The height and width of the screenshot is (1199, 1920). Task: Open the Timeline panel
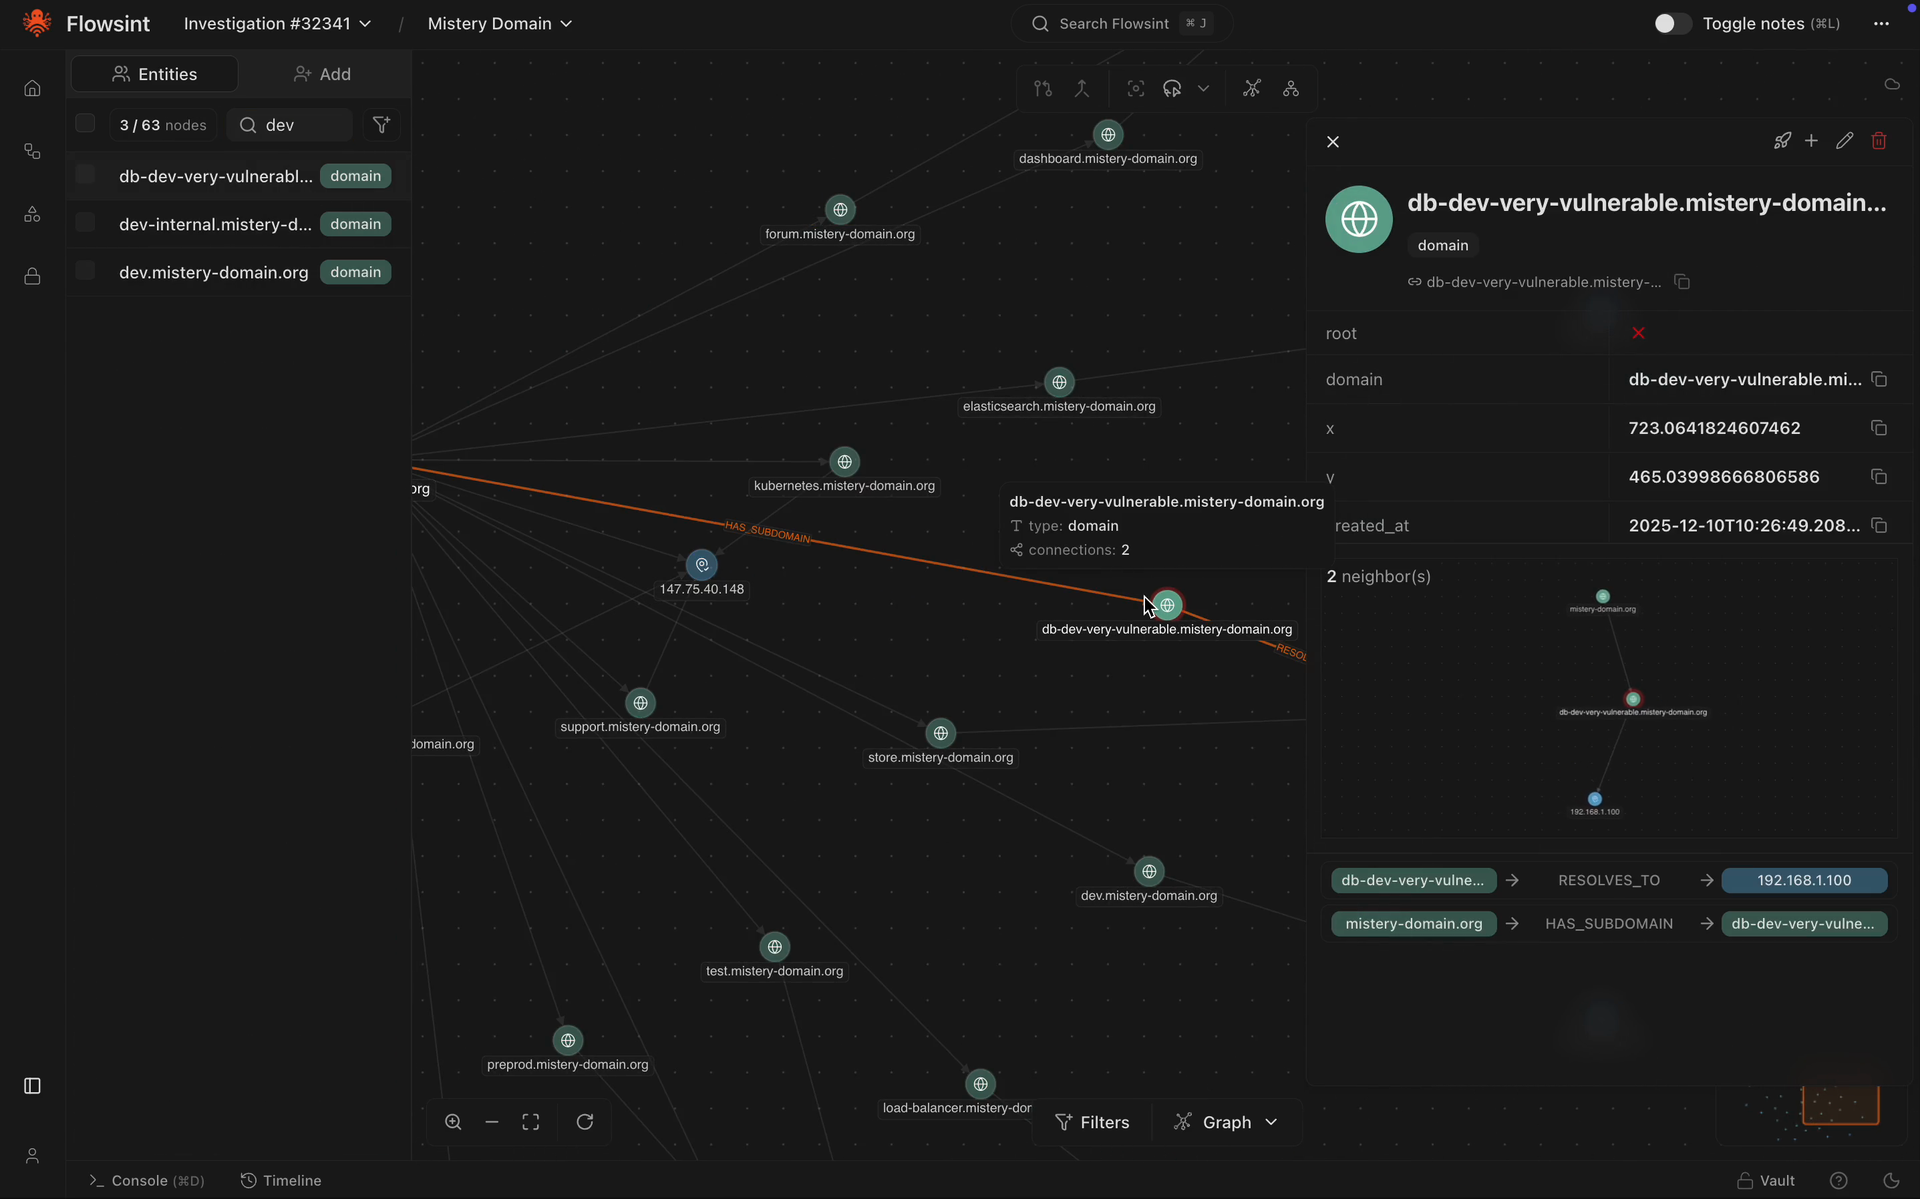tap(281, 1181)
